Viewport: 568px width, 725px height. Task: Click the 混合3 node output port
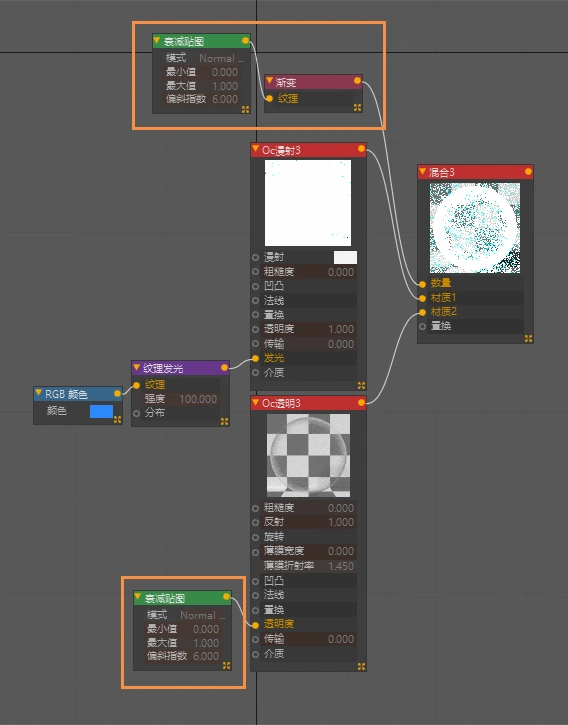[528, 172]
